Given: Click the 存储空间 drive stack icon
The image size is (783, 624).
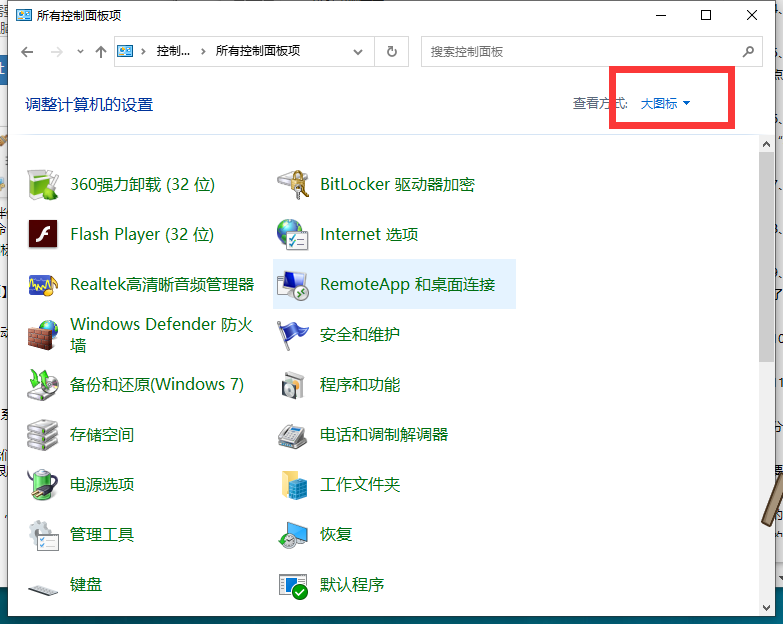Looking at the screenshot, I should [x=42, y=434].
